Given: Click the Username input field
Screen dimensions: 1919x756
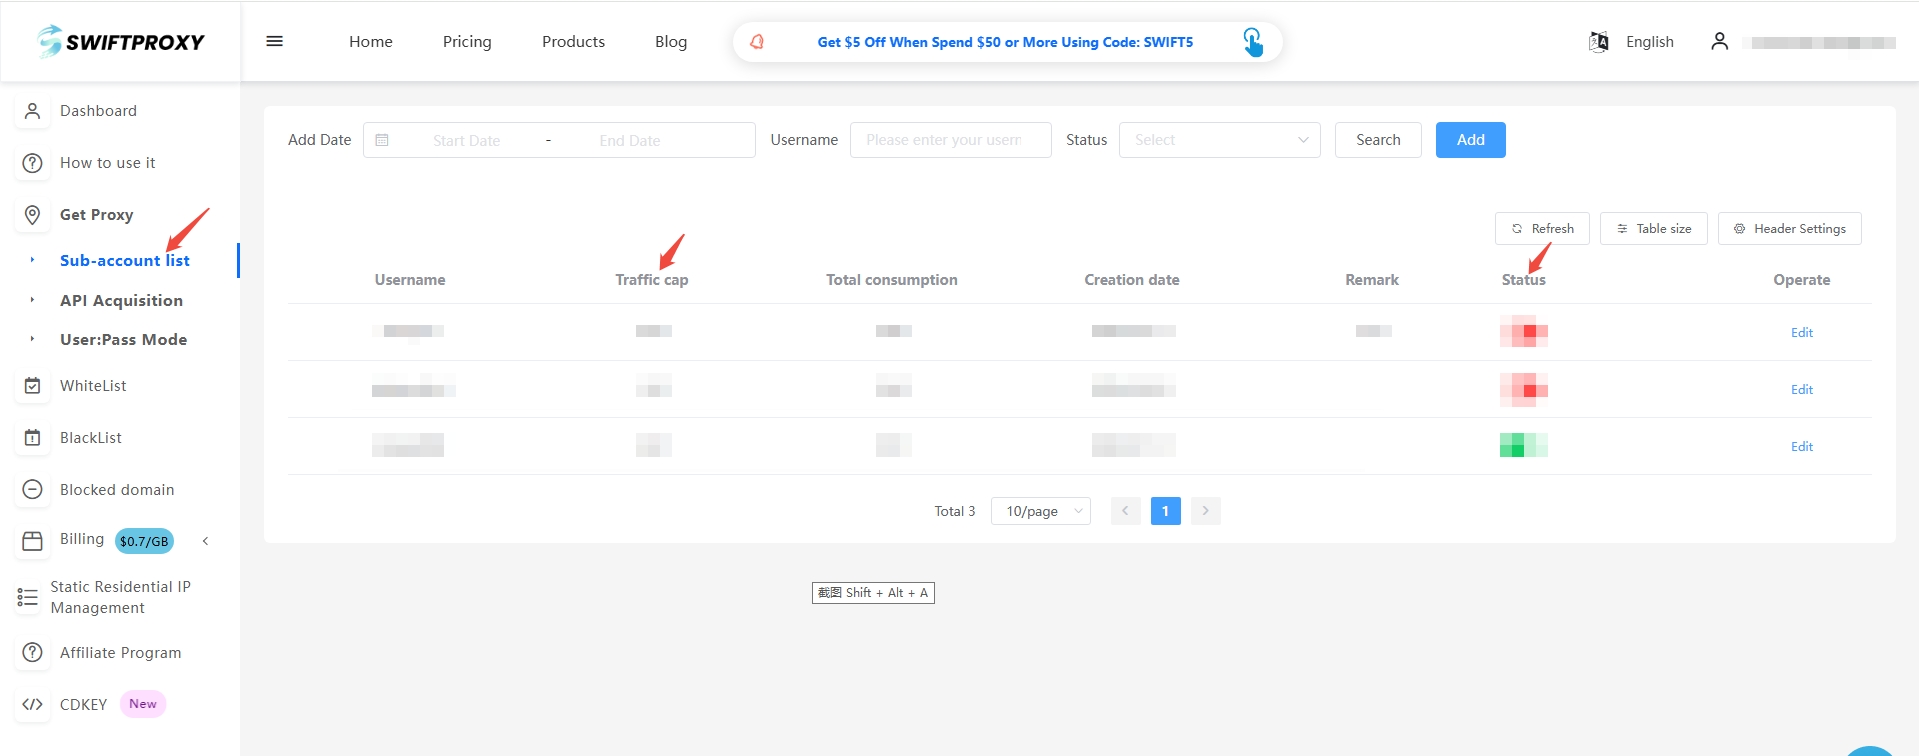Looking at the screenshot, I should point(950,140).
